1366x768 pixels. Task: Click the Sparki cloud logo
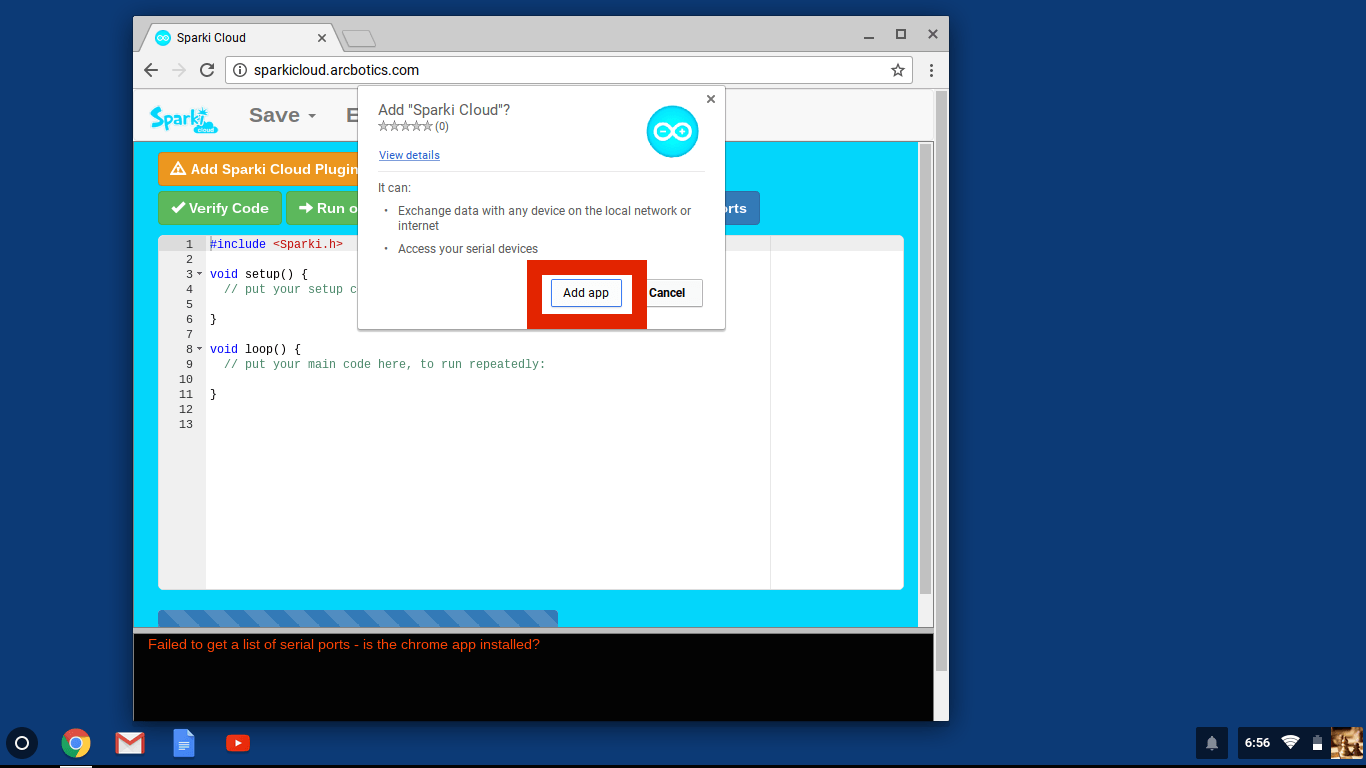pos(183,118)
